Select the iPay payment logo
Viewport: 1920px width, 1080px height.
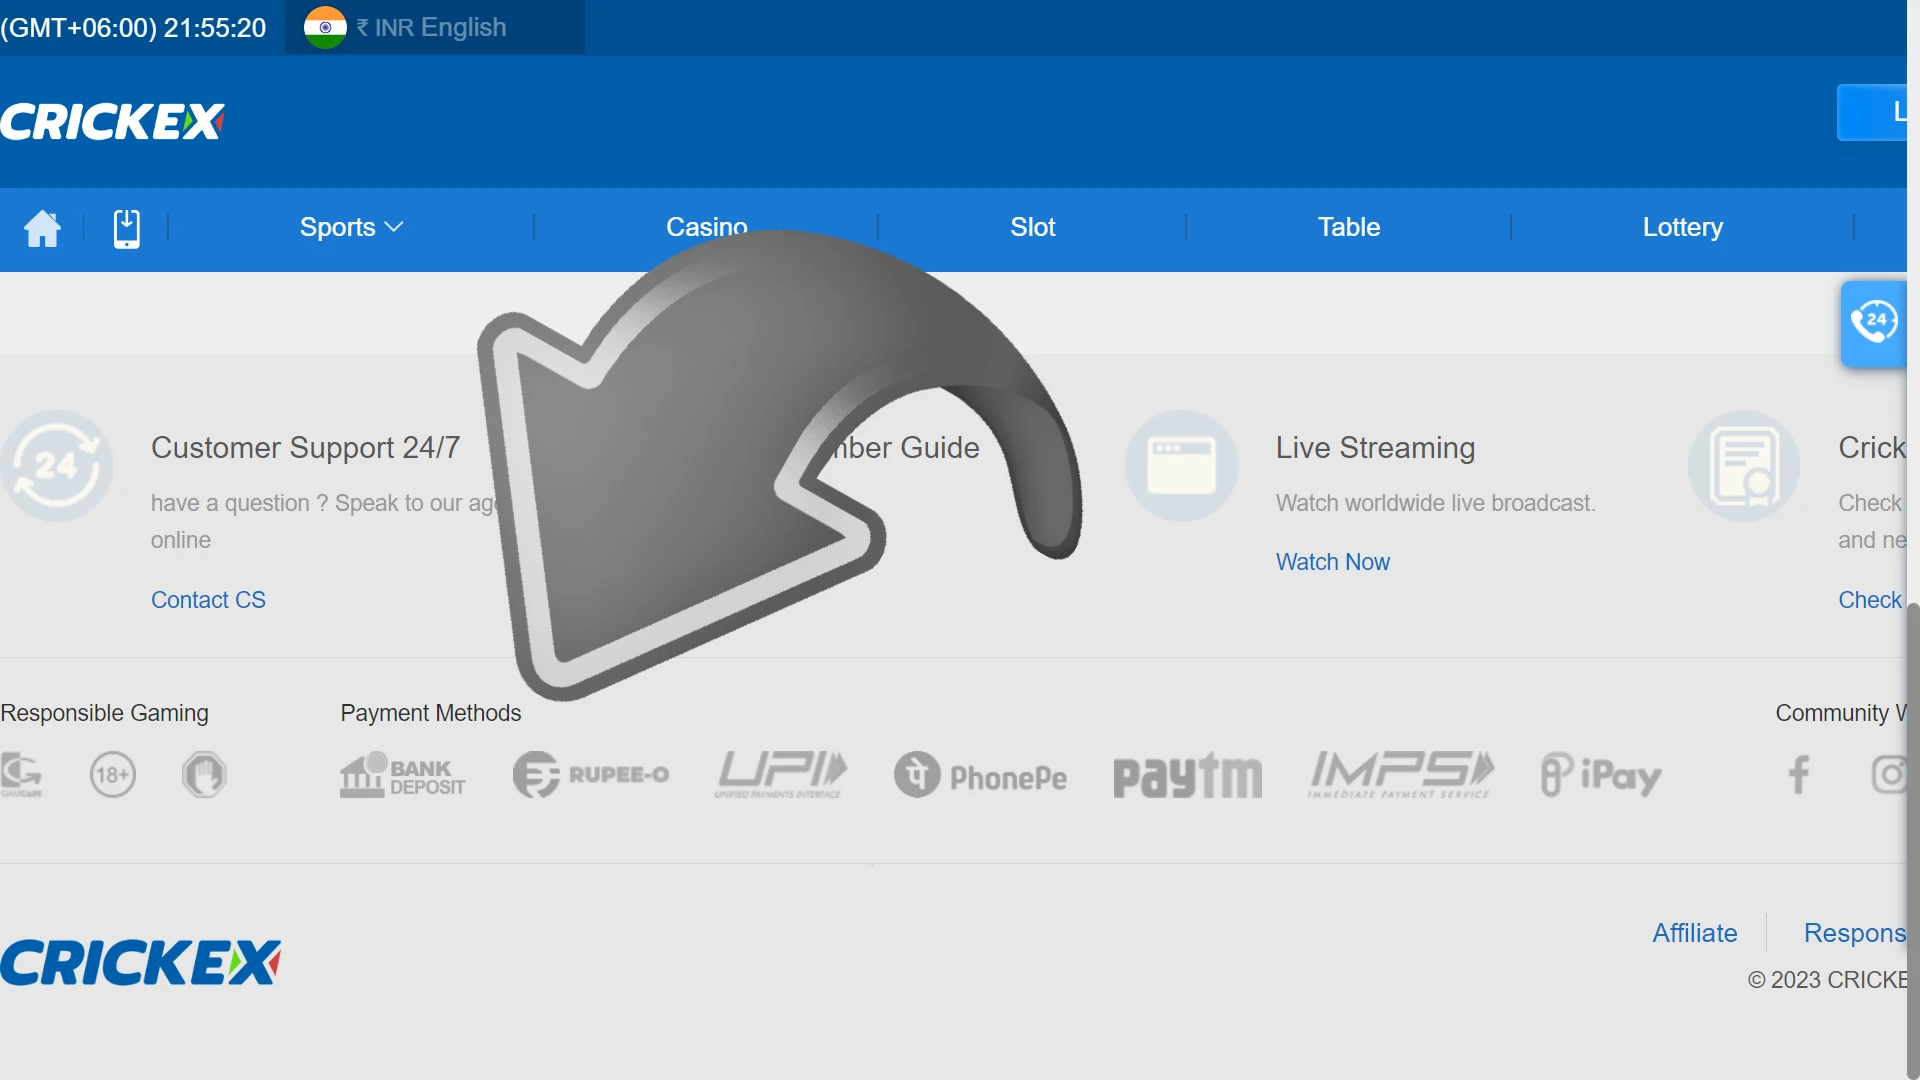coord(1601,775)
